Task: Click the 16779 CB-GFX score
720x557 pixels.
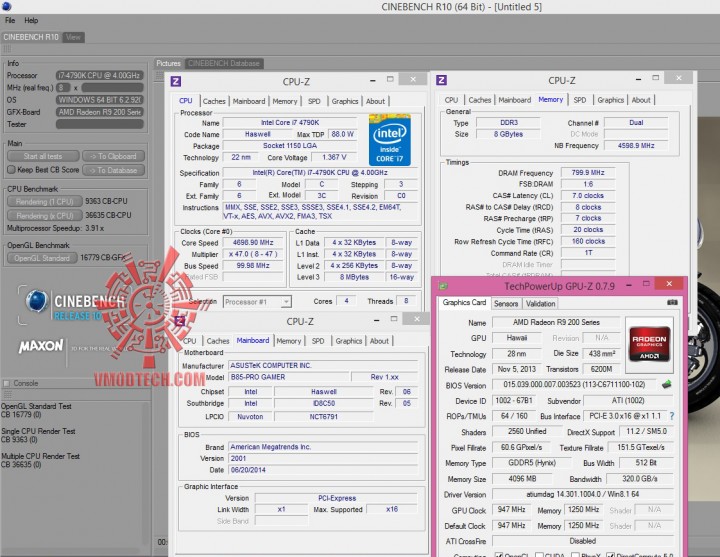Action: (x=103, y=258)
